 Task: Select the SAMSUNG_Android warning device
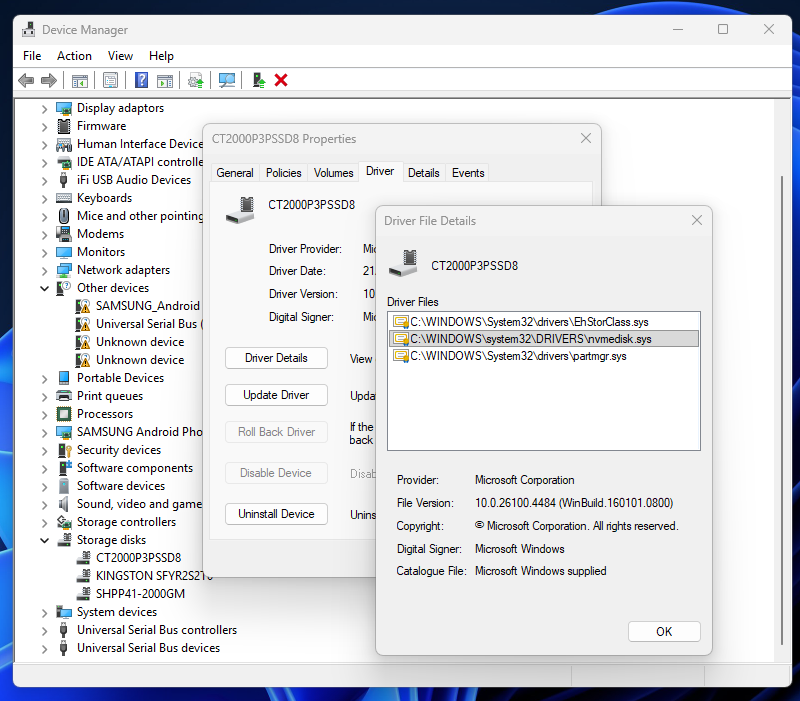coord(147,306)
